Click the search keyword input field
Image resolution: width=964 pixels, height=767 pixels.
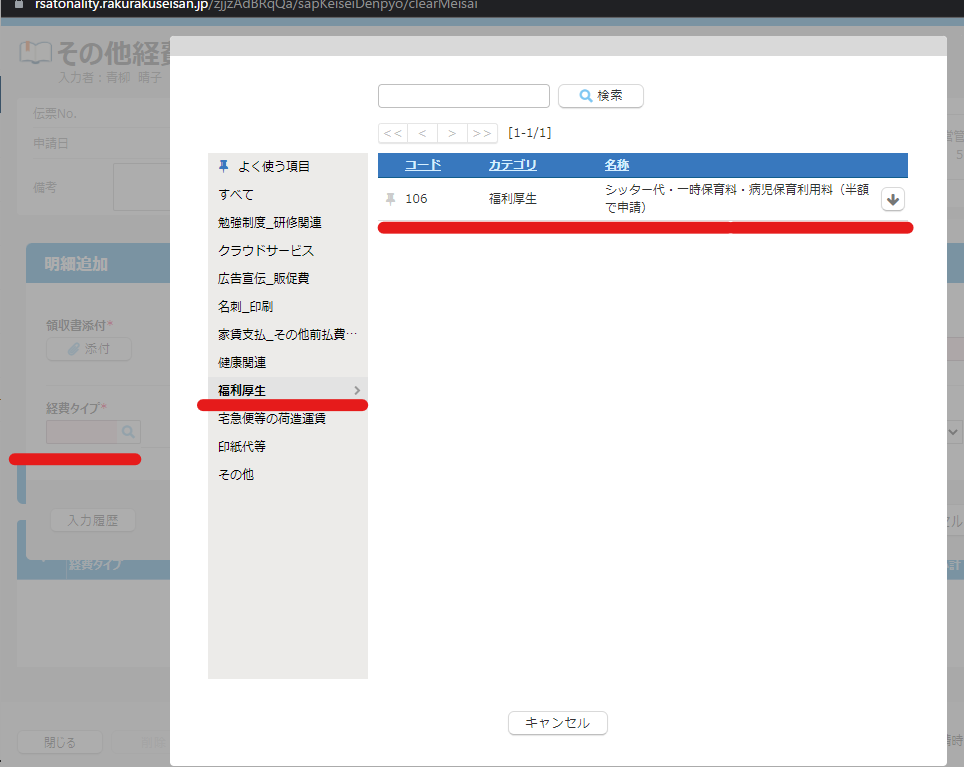point(463,96)
